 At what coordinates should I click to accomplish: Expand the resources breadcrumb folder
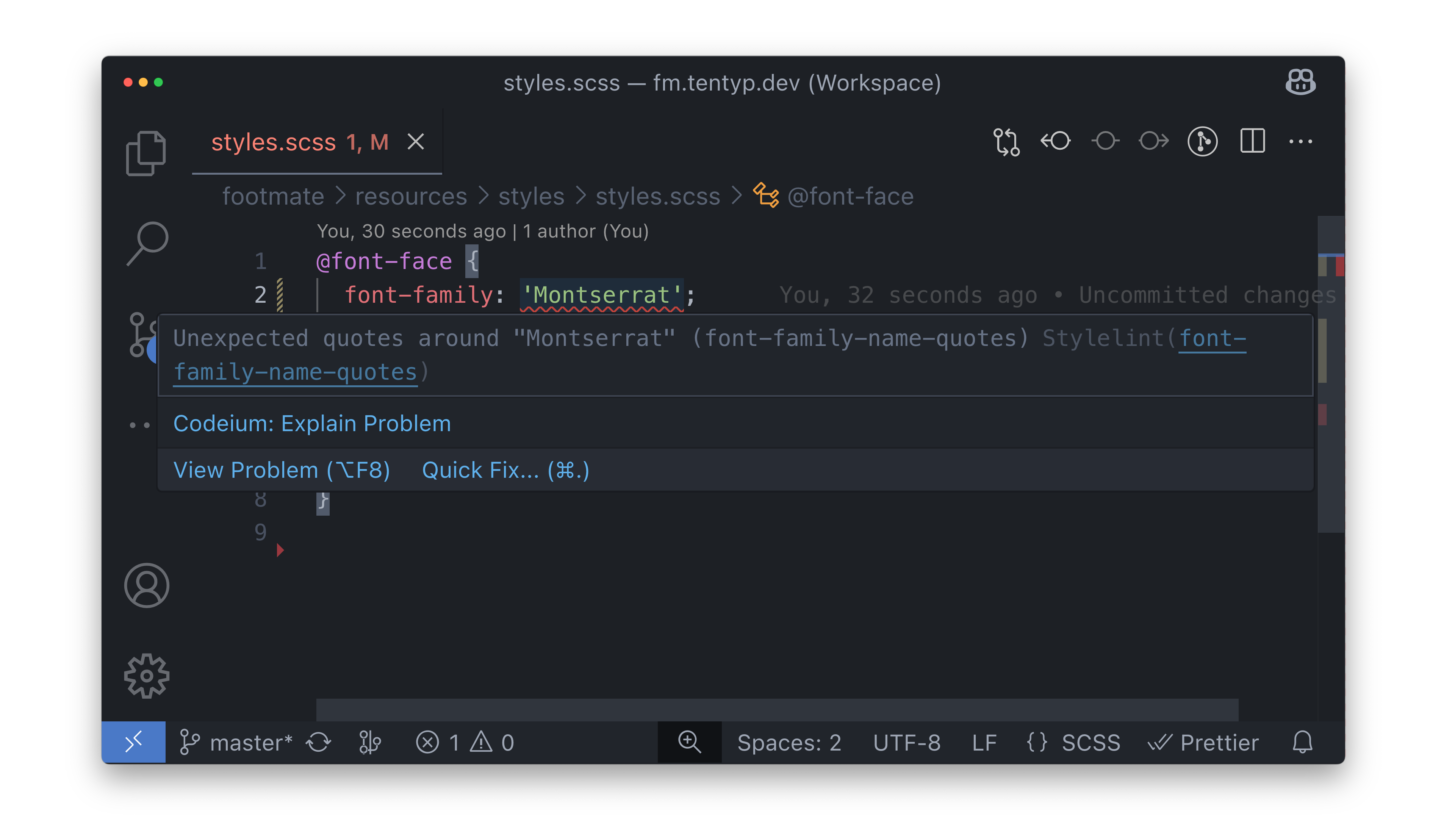(x=411, y=196)
